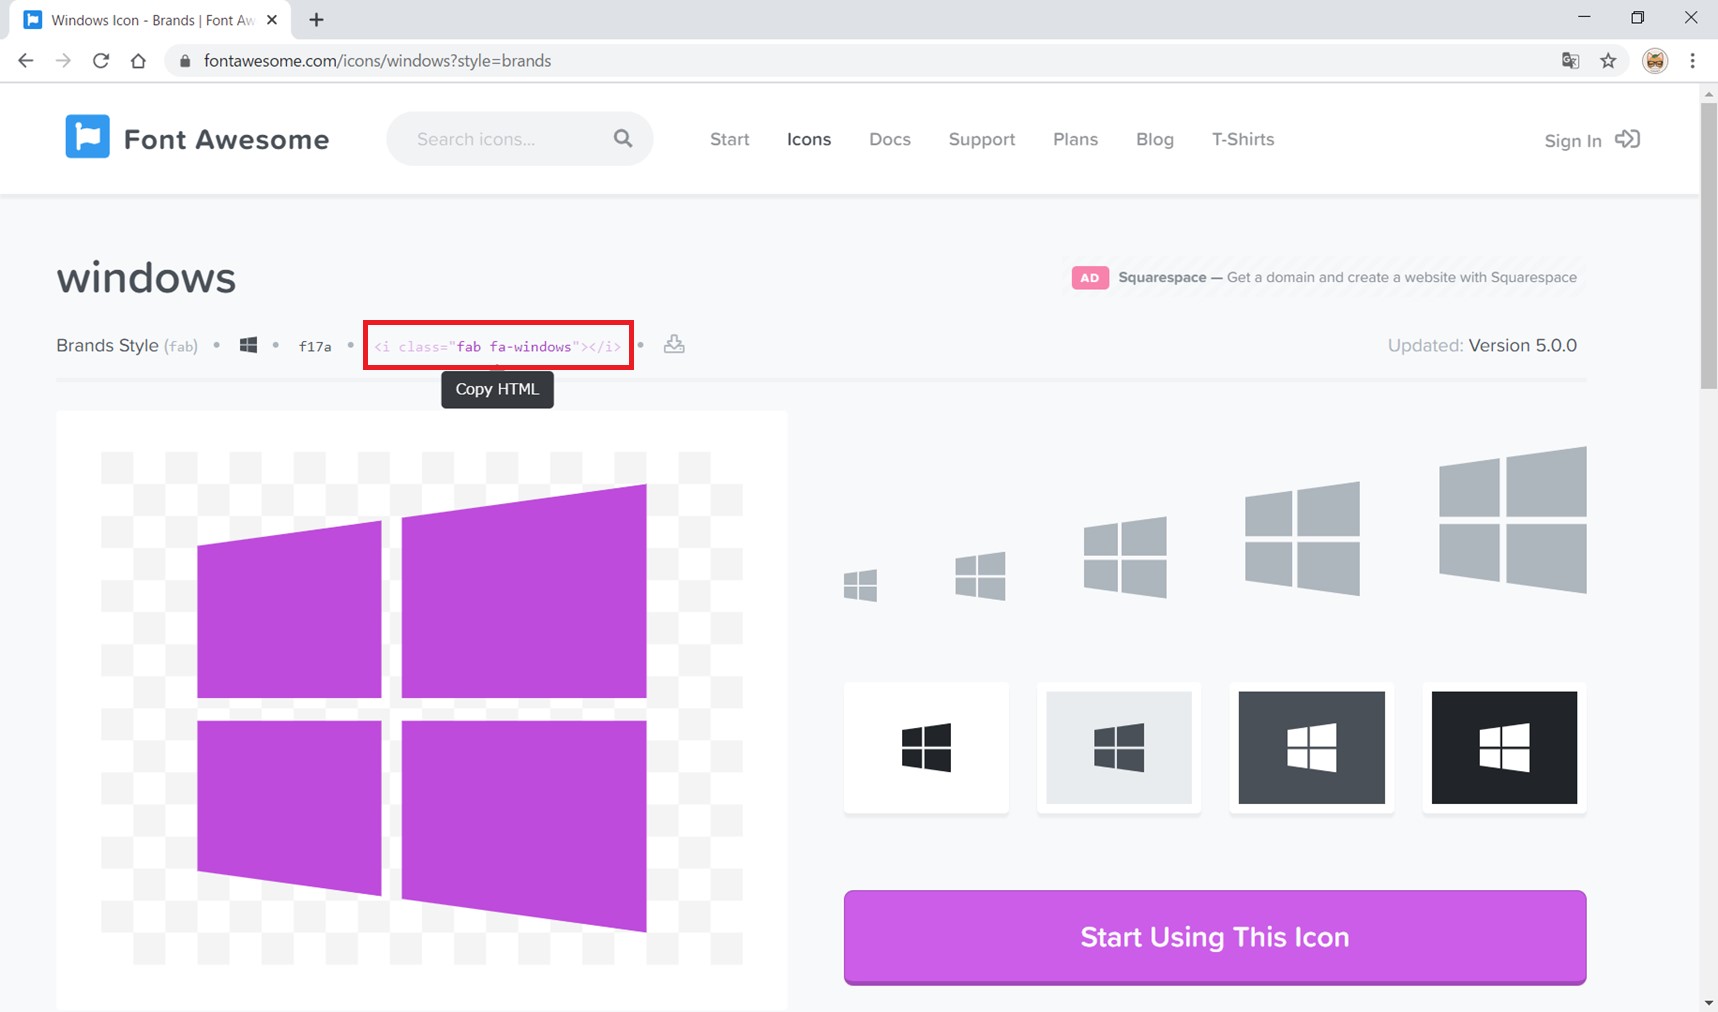Screen dimensions: 1718x1012
Task: Click the translate page icon
Action: pyautogui.click(x=1570, y=61)
